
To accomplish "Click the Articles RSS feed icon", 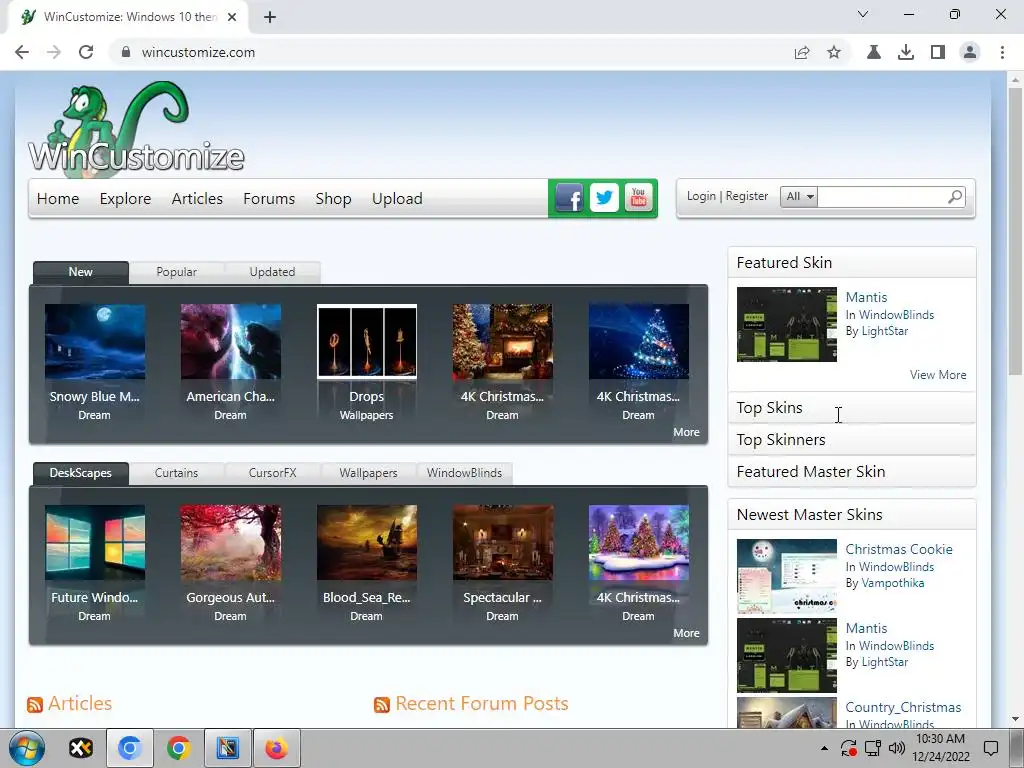I will click(x=35, y=705).
